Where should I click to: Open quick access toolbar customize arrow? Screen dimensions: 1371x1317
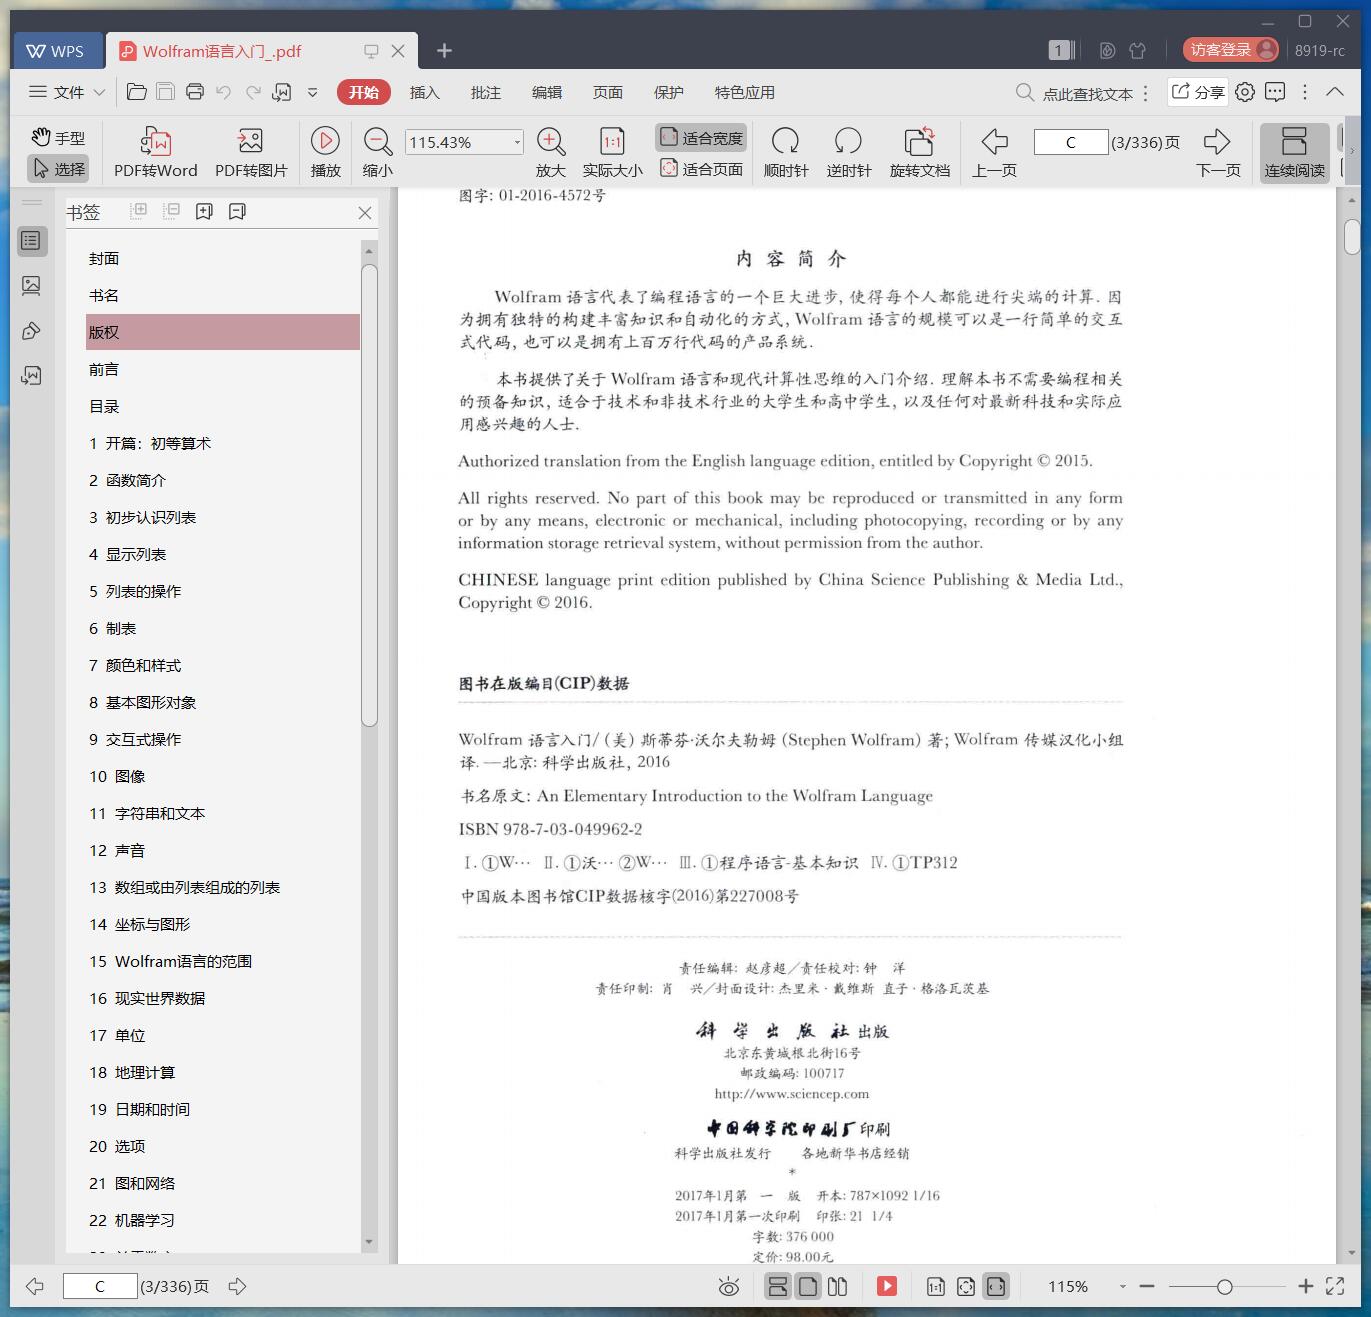click(312, 92)
